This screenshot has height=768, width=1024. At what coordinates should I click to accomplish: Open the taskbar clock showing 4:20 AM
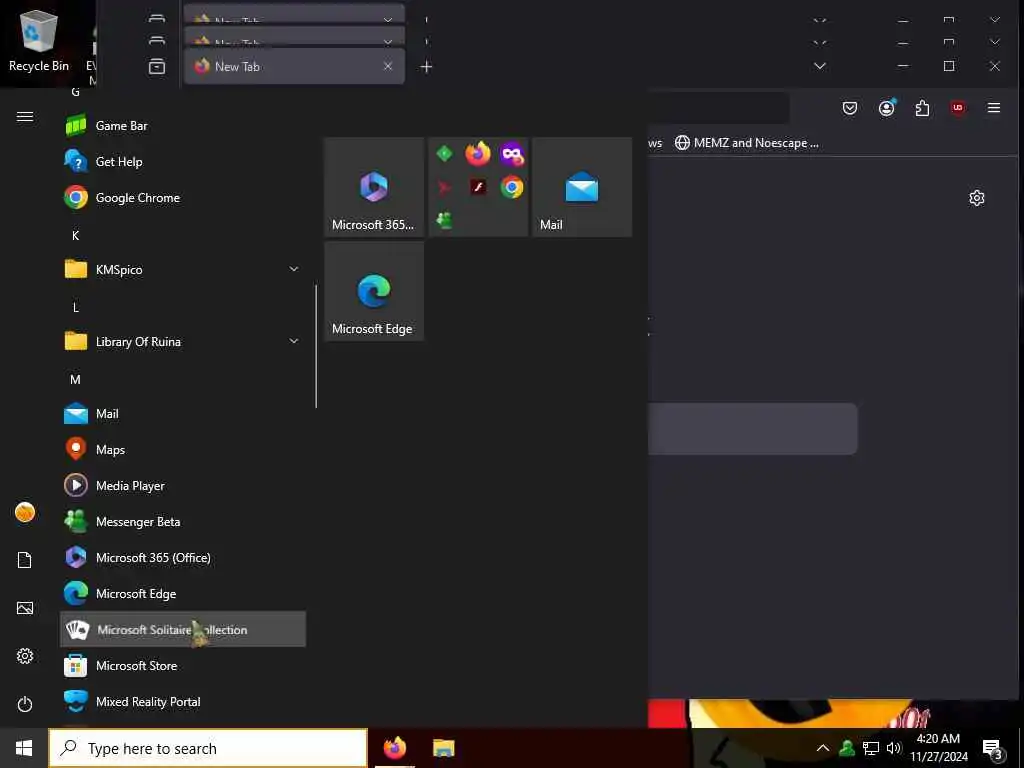click(938, 748)
